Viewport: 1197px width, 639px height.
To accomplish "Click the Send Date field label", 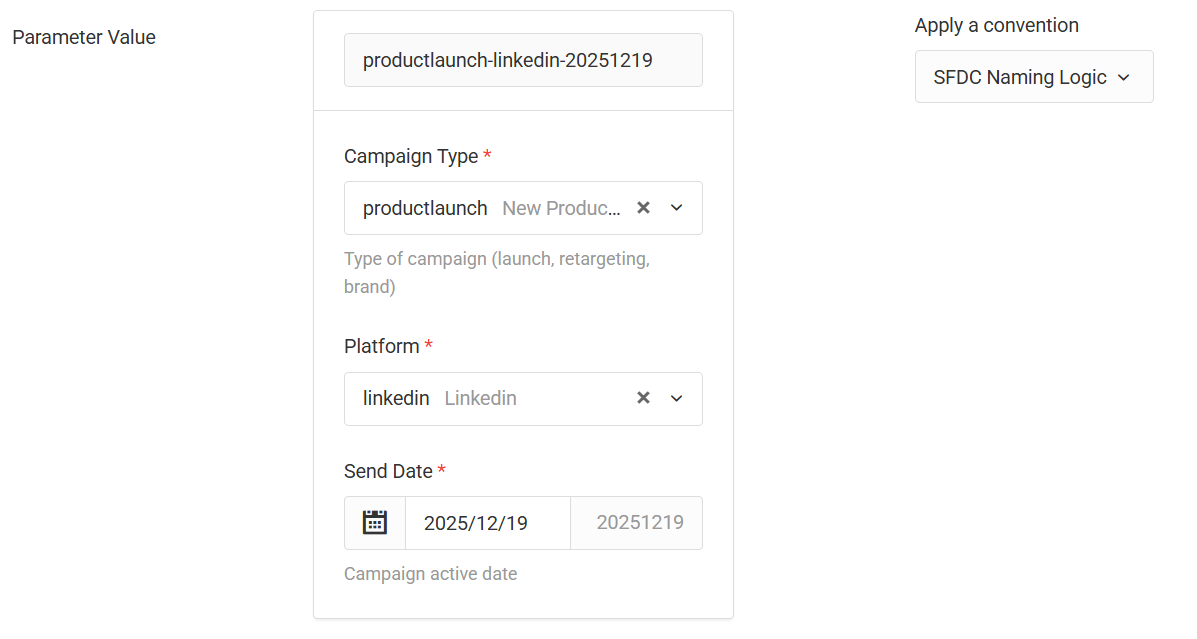I will coord(388,471).
